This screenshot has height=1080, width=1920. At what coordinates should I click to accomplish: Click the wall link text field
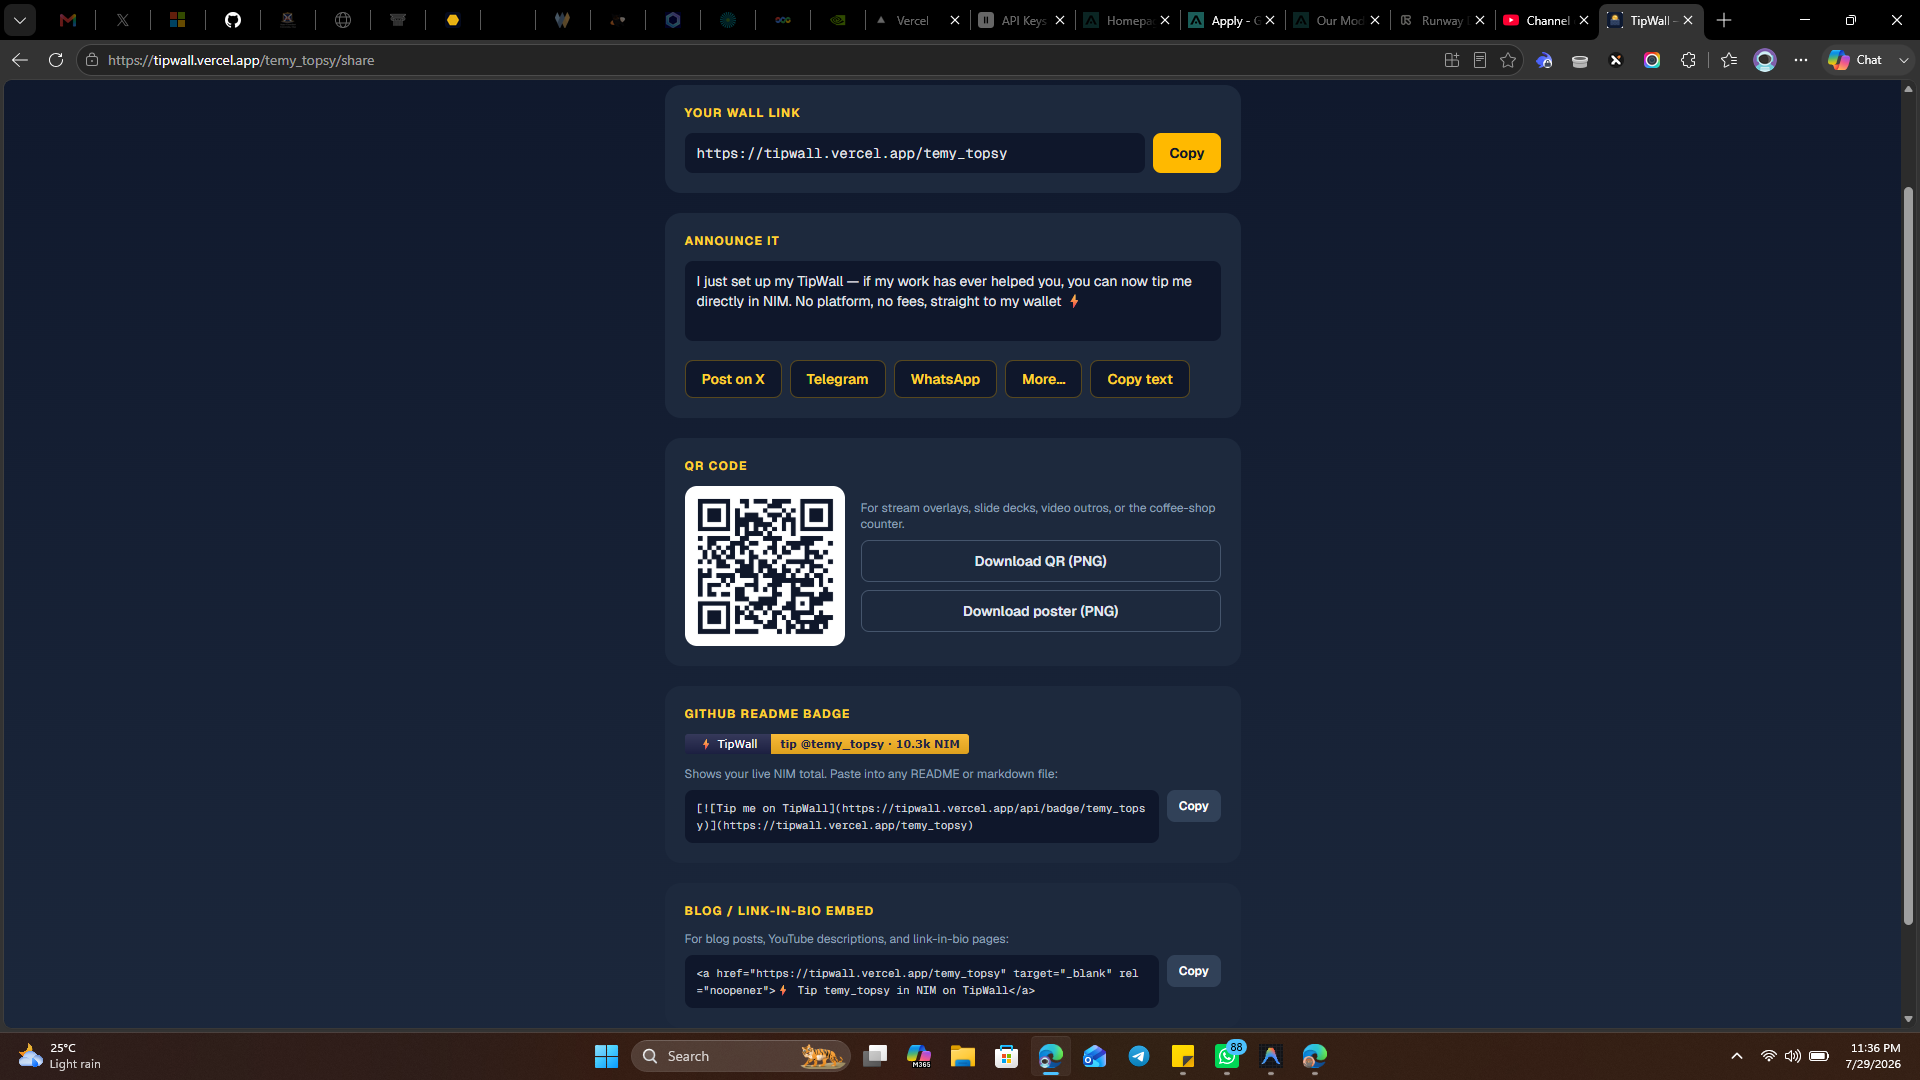(914, 153)
